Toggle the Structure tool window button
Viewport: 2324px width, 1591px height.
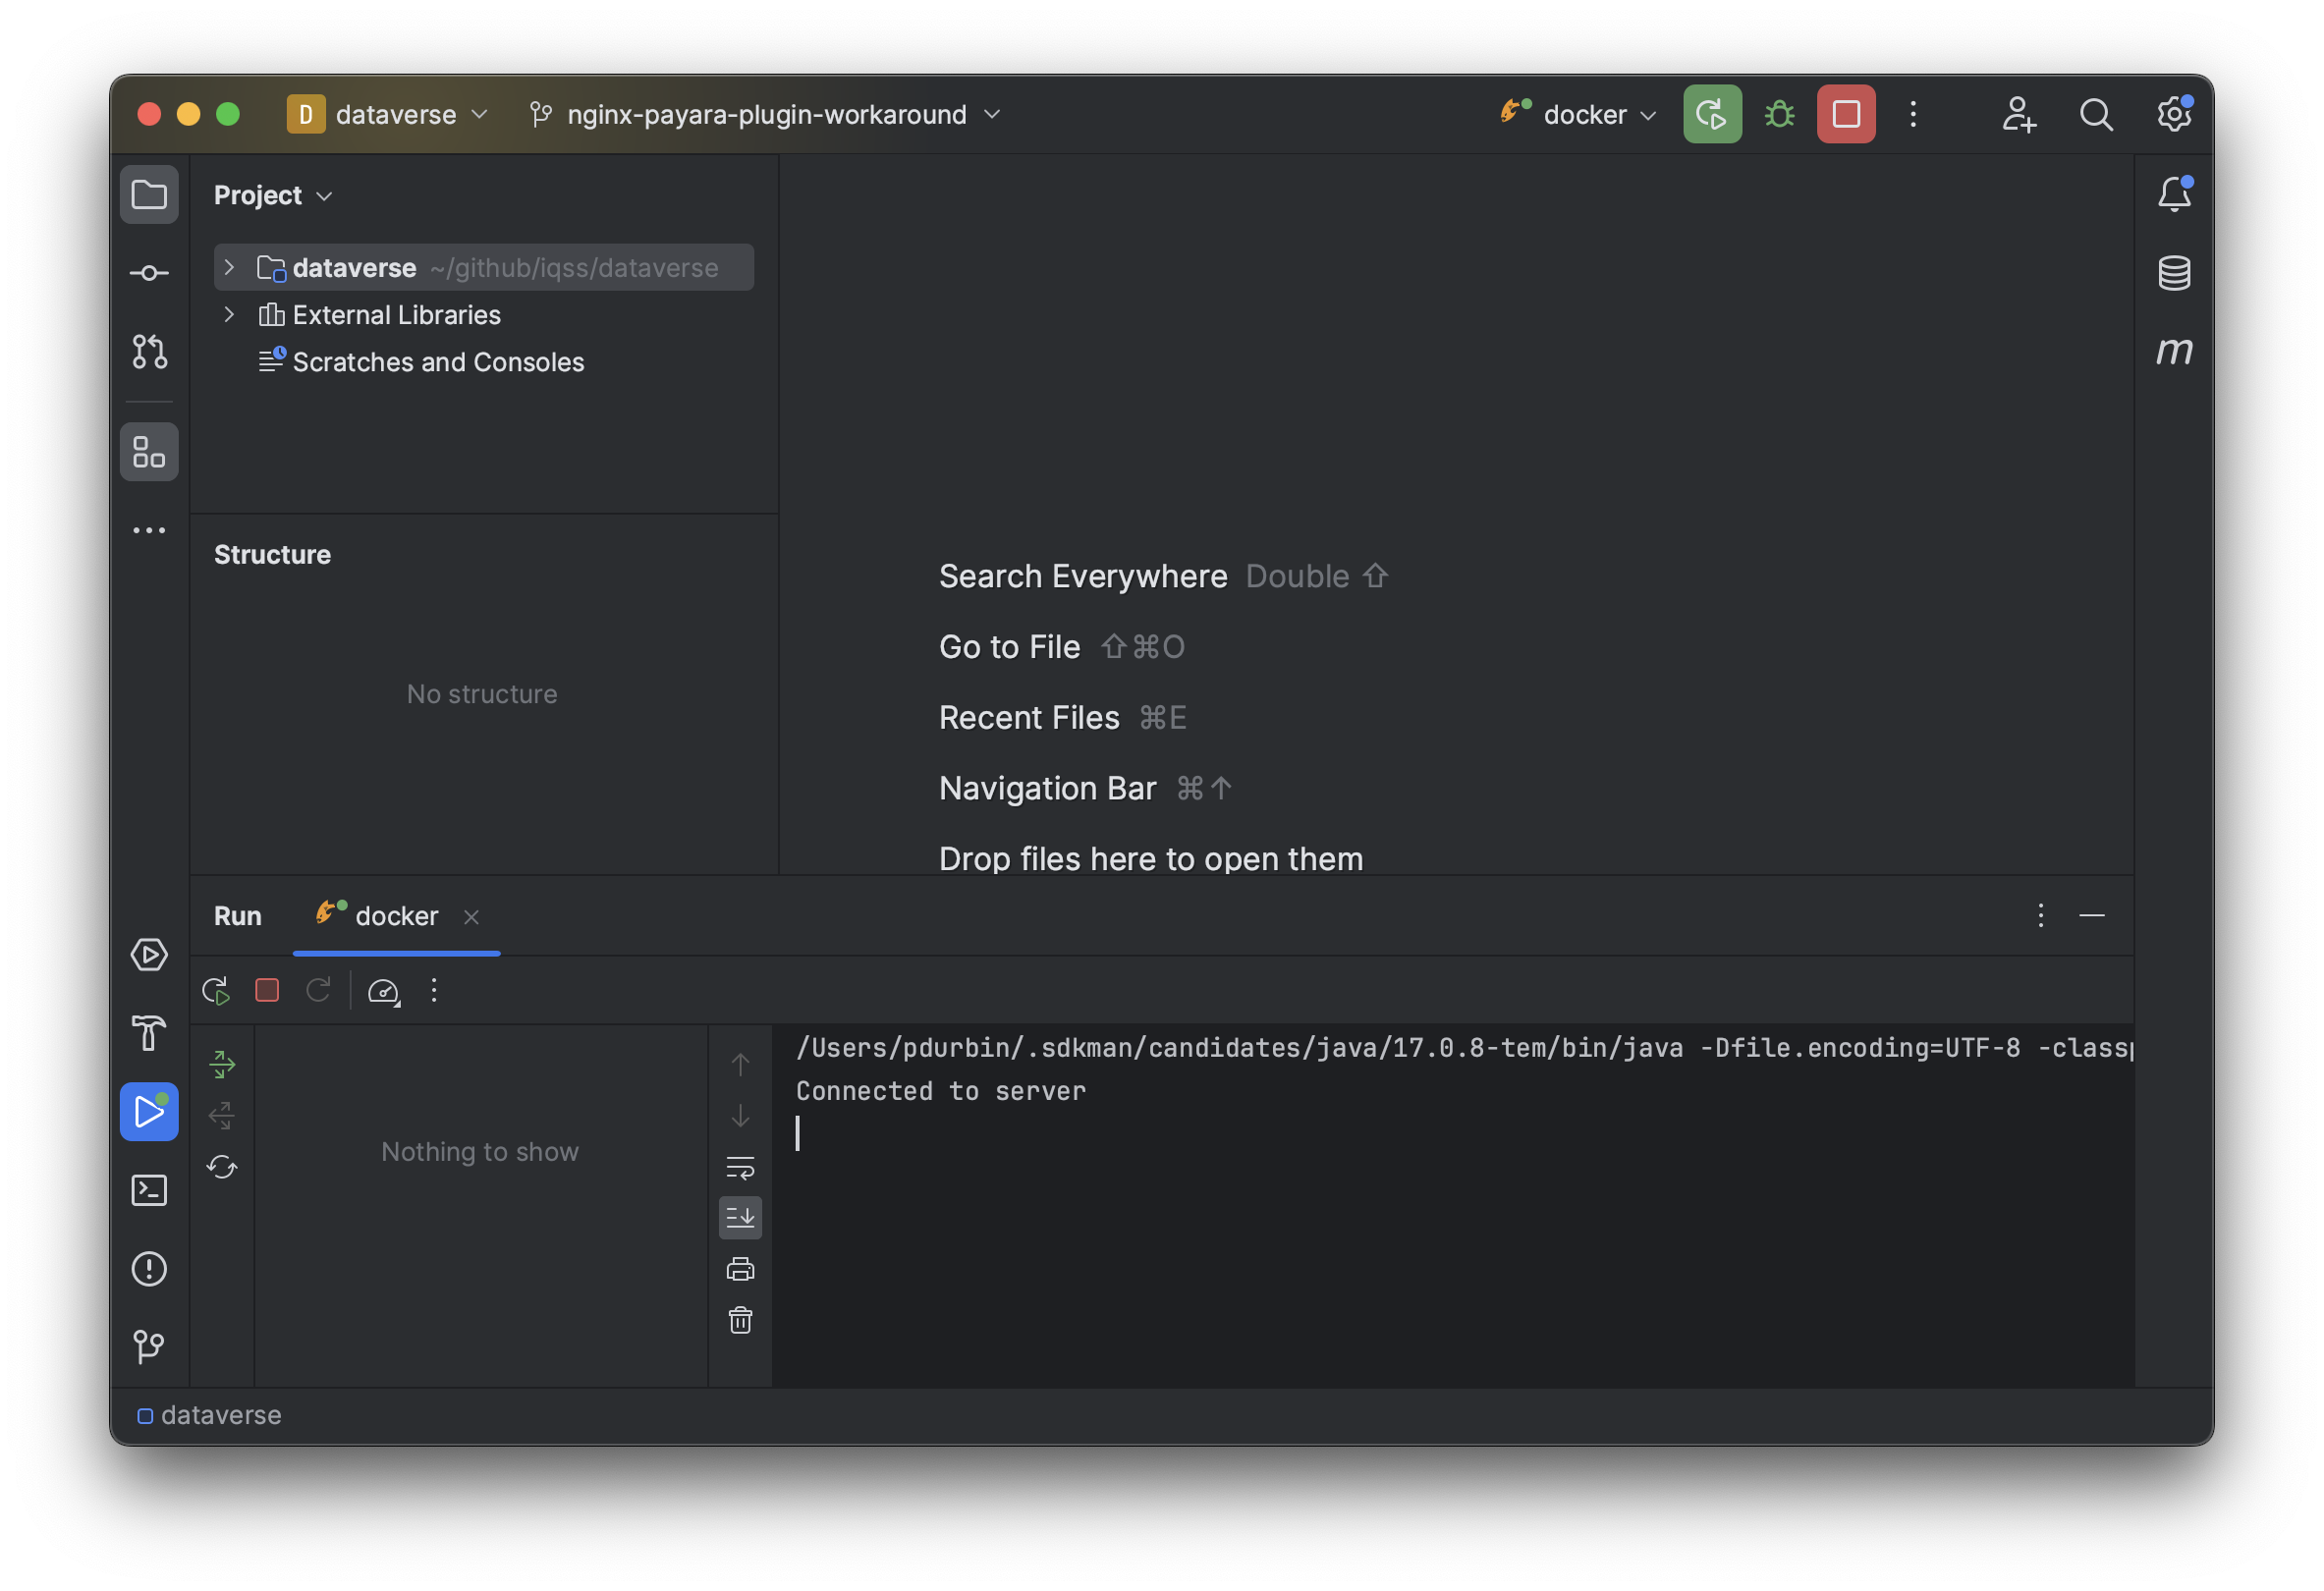(x=149, y=452)
